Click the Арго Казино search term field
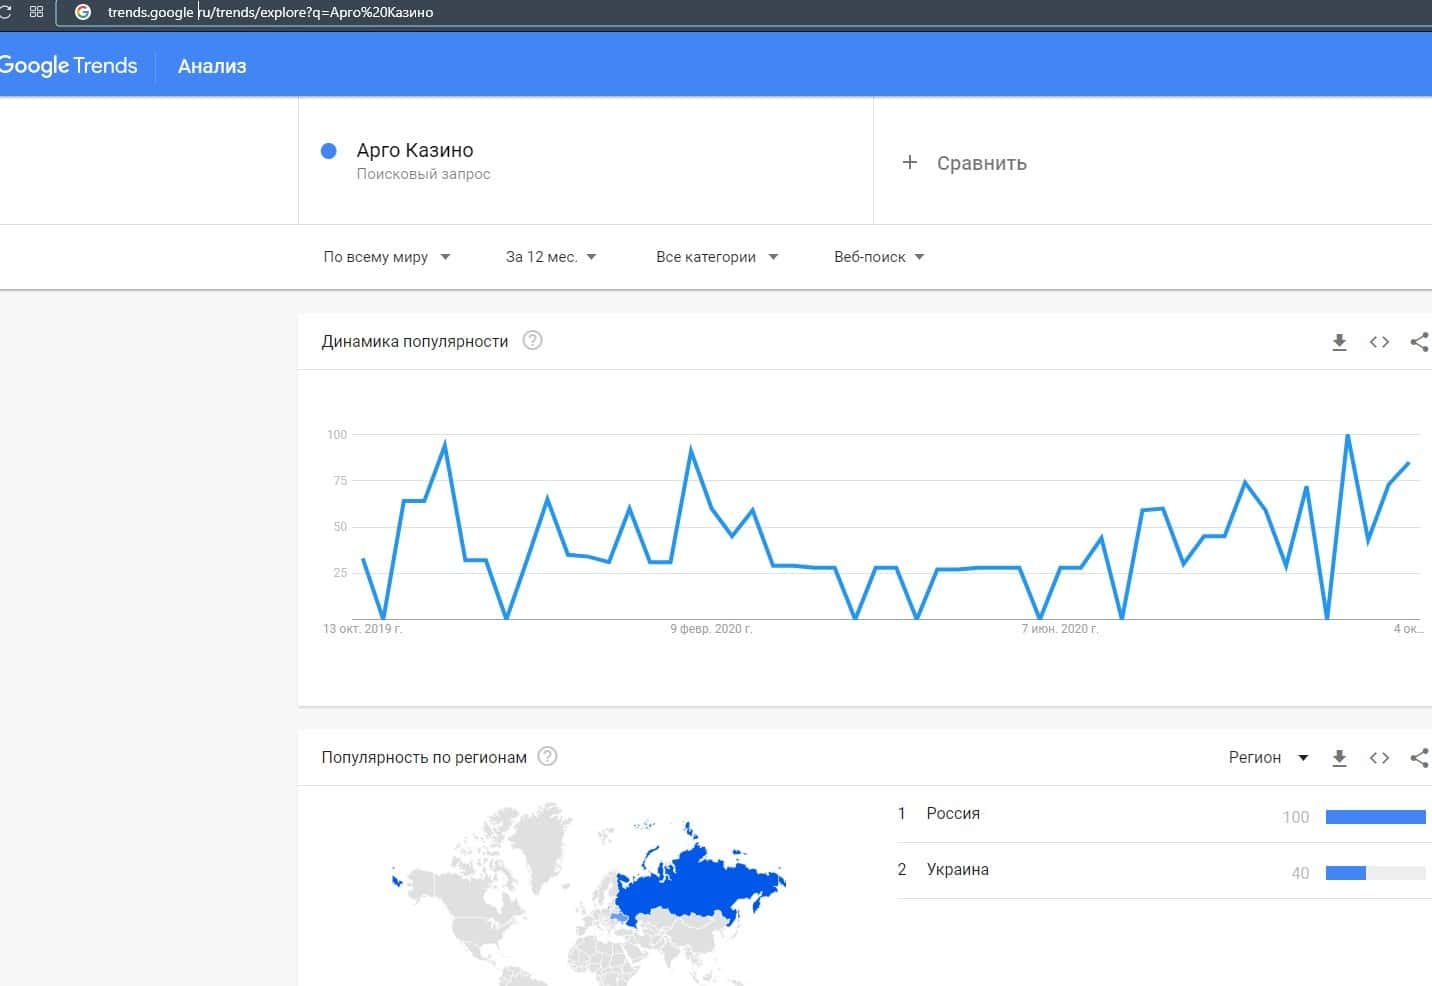 coord(415,151)
